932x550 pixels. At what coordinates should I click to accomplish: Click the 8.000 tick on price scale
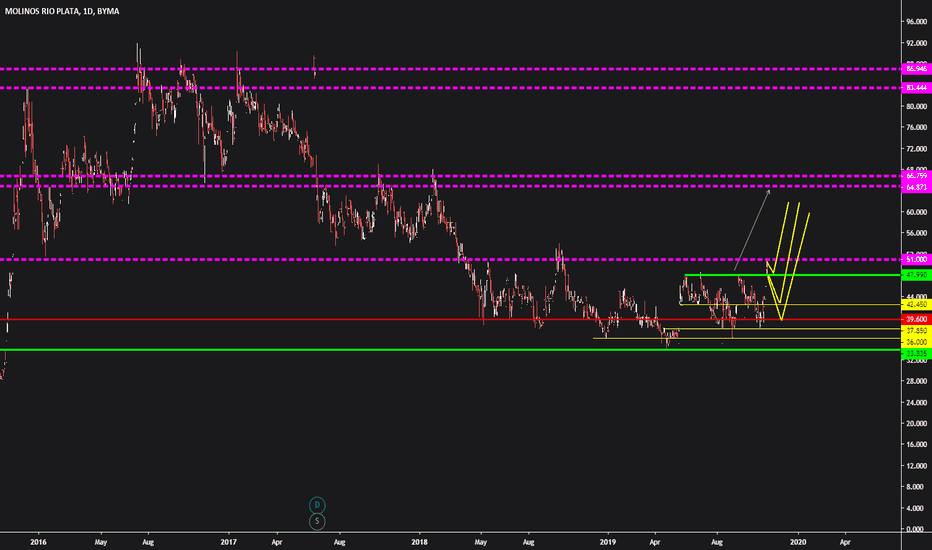pos(917,487)
